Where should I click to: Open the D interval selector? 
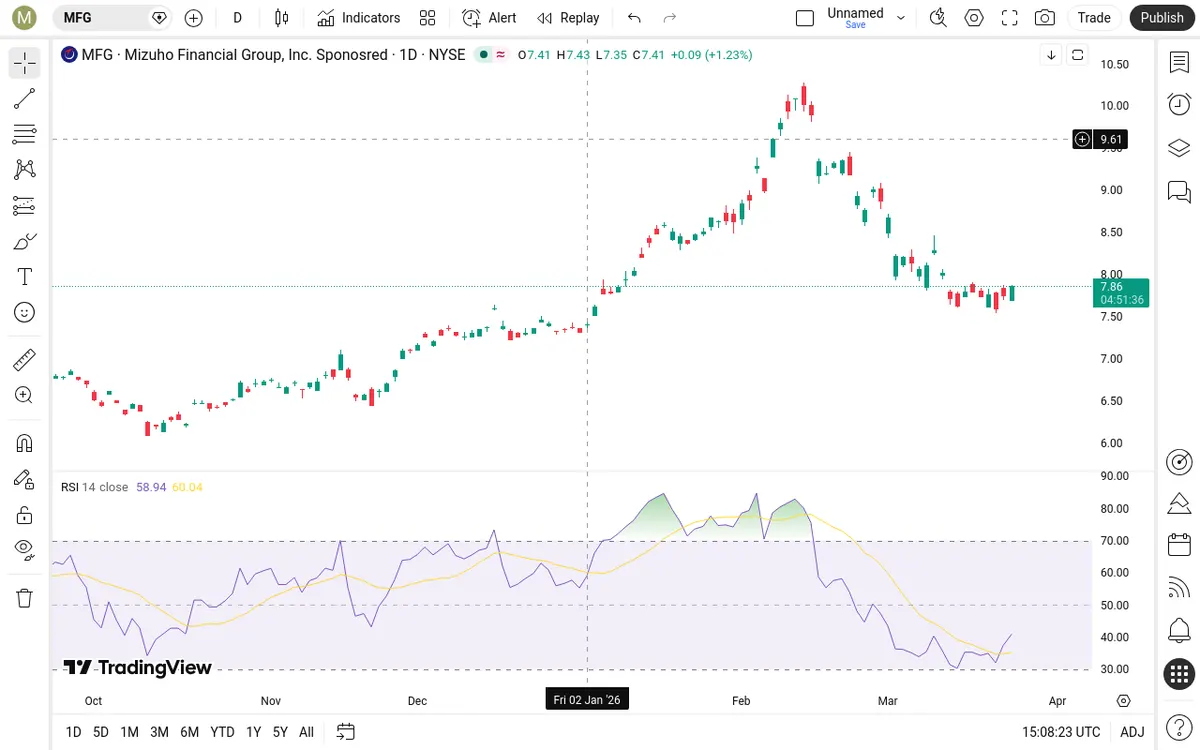point(237,18)
